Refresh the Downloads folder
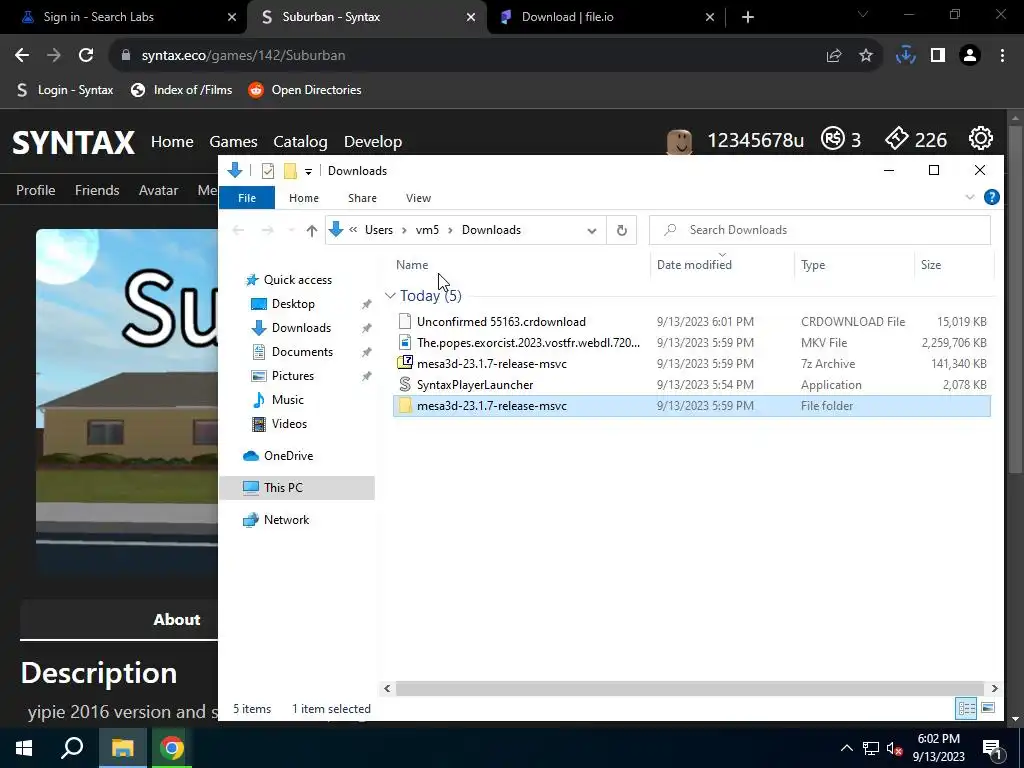 pyautogui.click(x=622, y=231)
